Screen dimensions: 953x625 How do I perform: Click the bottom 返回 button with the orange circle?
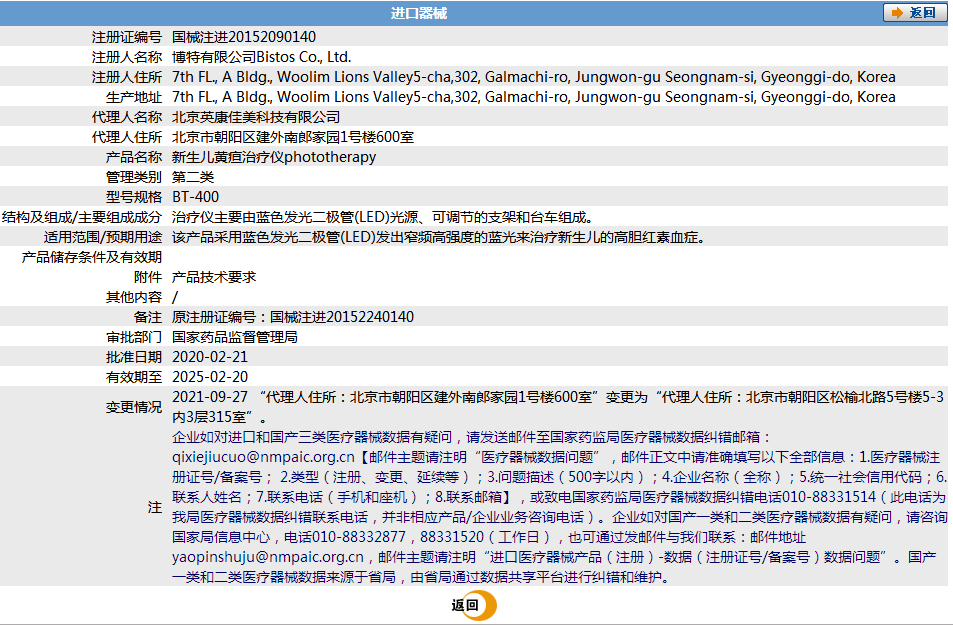tap(474, 605)
